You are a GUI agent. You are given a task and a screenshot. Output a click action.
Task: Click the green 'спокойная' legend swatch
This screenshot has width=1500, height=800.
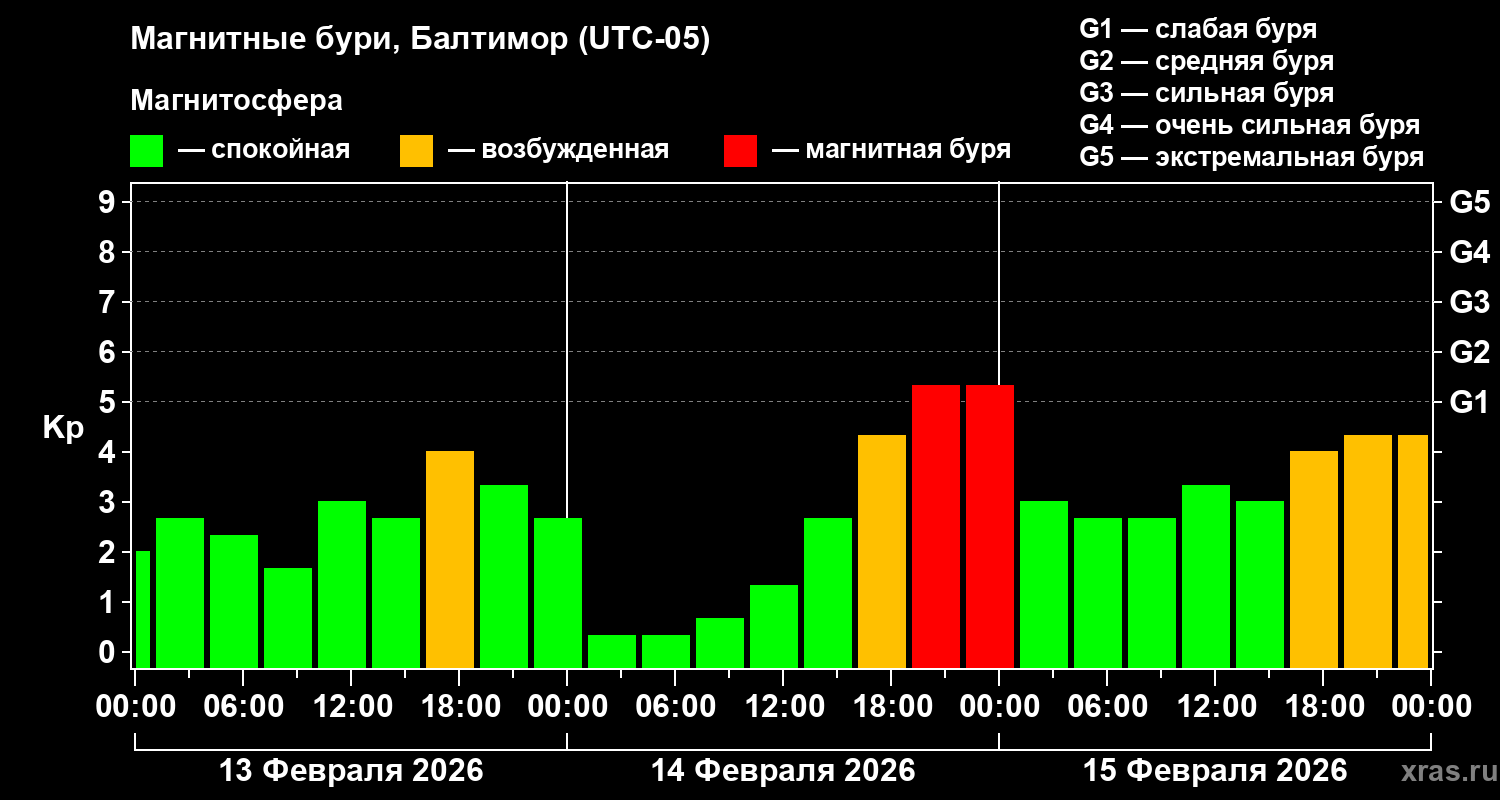pos(147,151)
